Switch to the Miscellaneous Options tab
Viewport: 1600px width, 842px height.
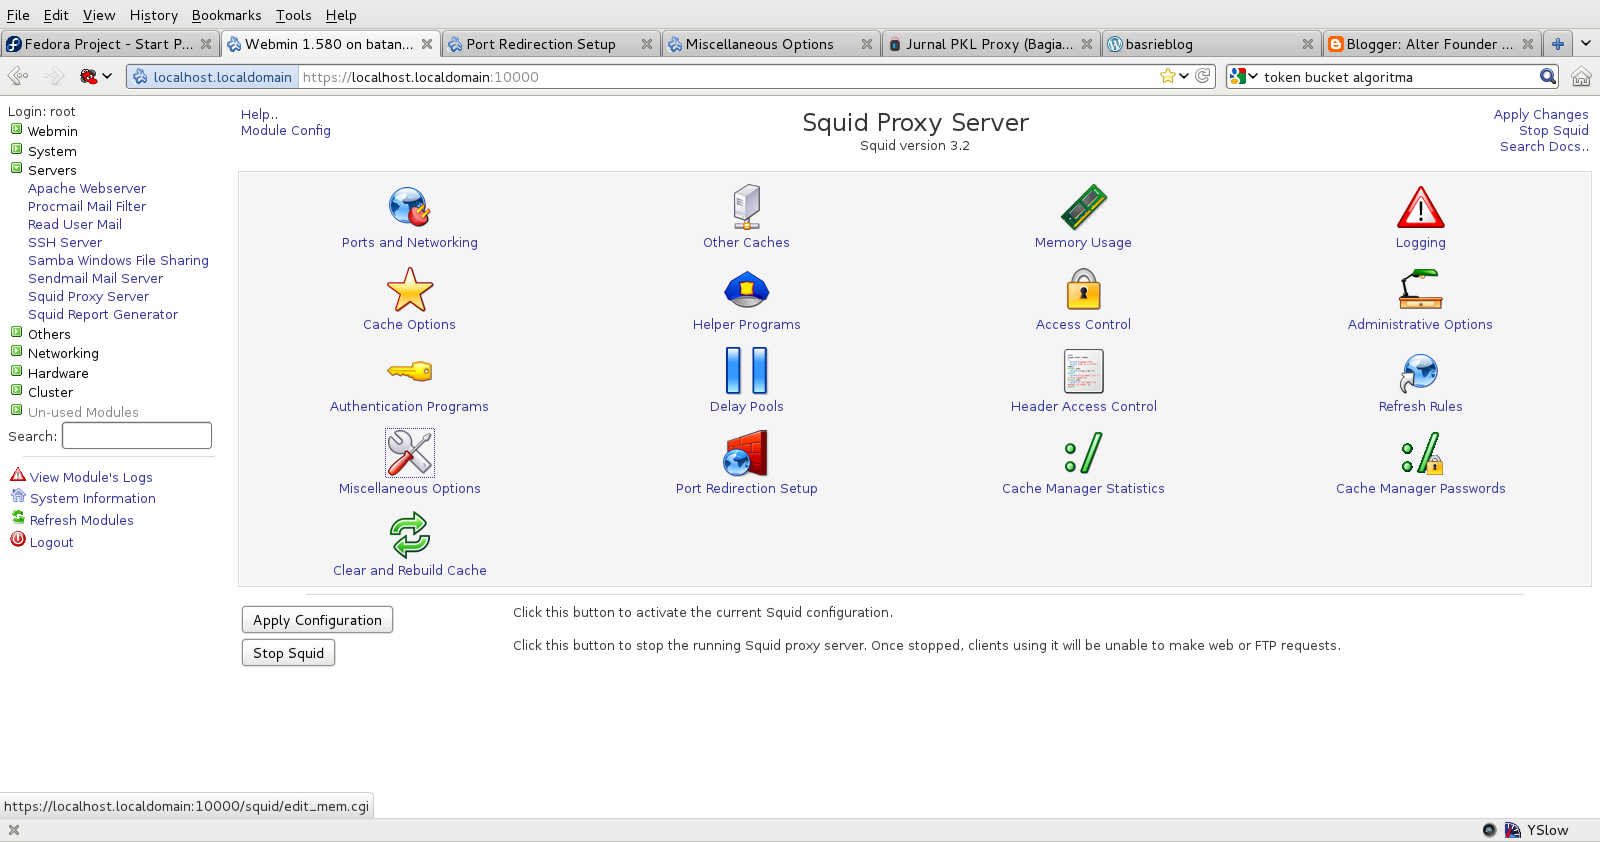tap(768, 44)
